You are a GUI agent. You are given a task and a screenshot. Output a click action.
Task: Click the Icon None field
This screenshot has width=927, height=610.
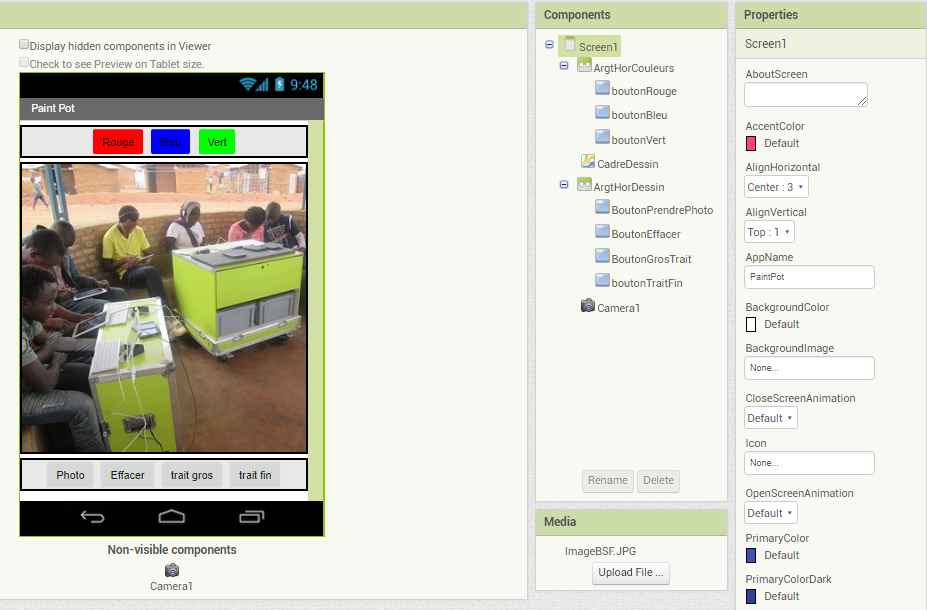809,463
